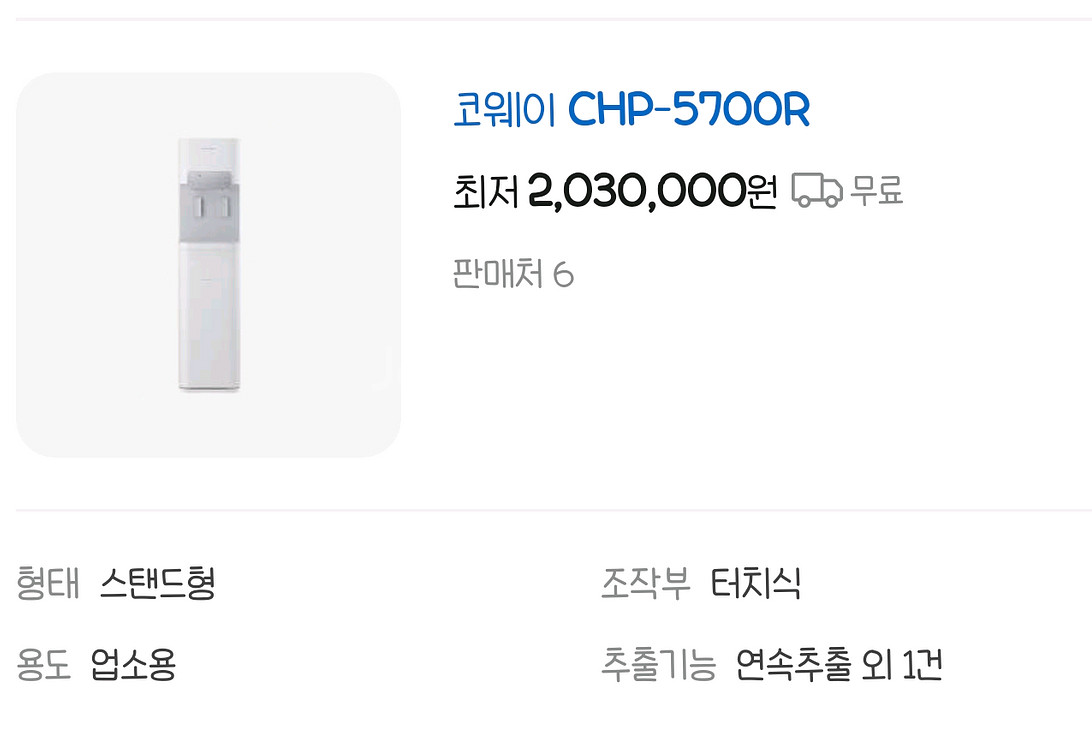Open the 코웨이 CHP-5700R product title link
Screen dimensions: 1092x750
point(630,110)
